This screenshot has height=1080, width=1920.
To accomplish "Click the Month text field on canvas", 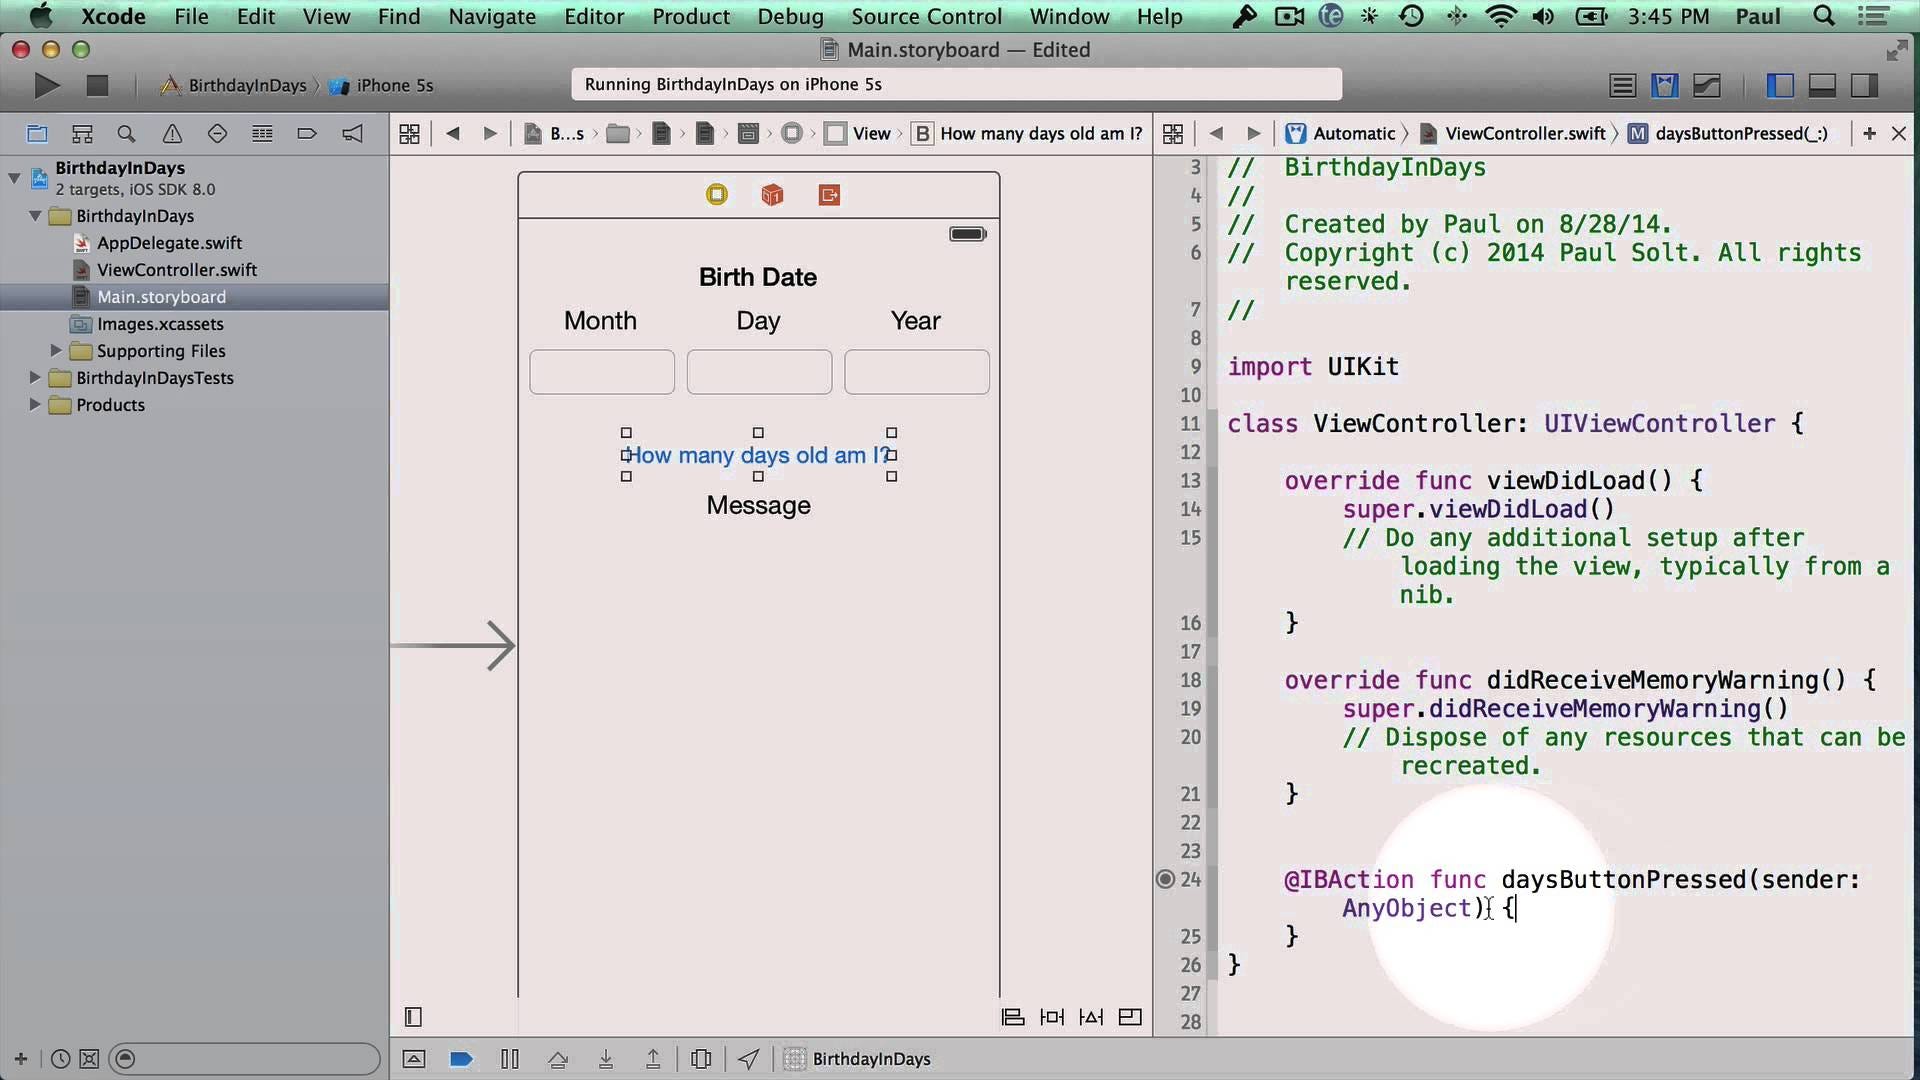I will 601,372.
